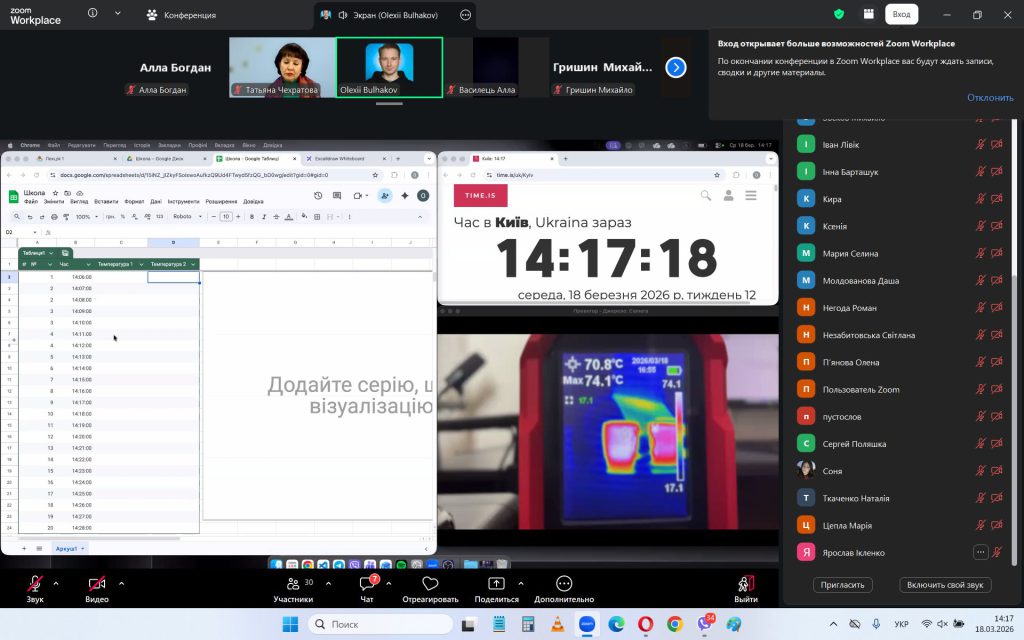The height and width of the screenshot is (640, 1024).
Task: Click camera-off icon for Соня
Action: click(x=997, y=471)
